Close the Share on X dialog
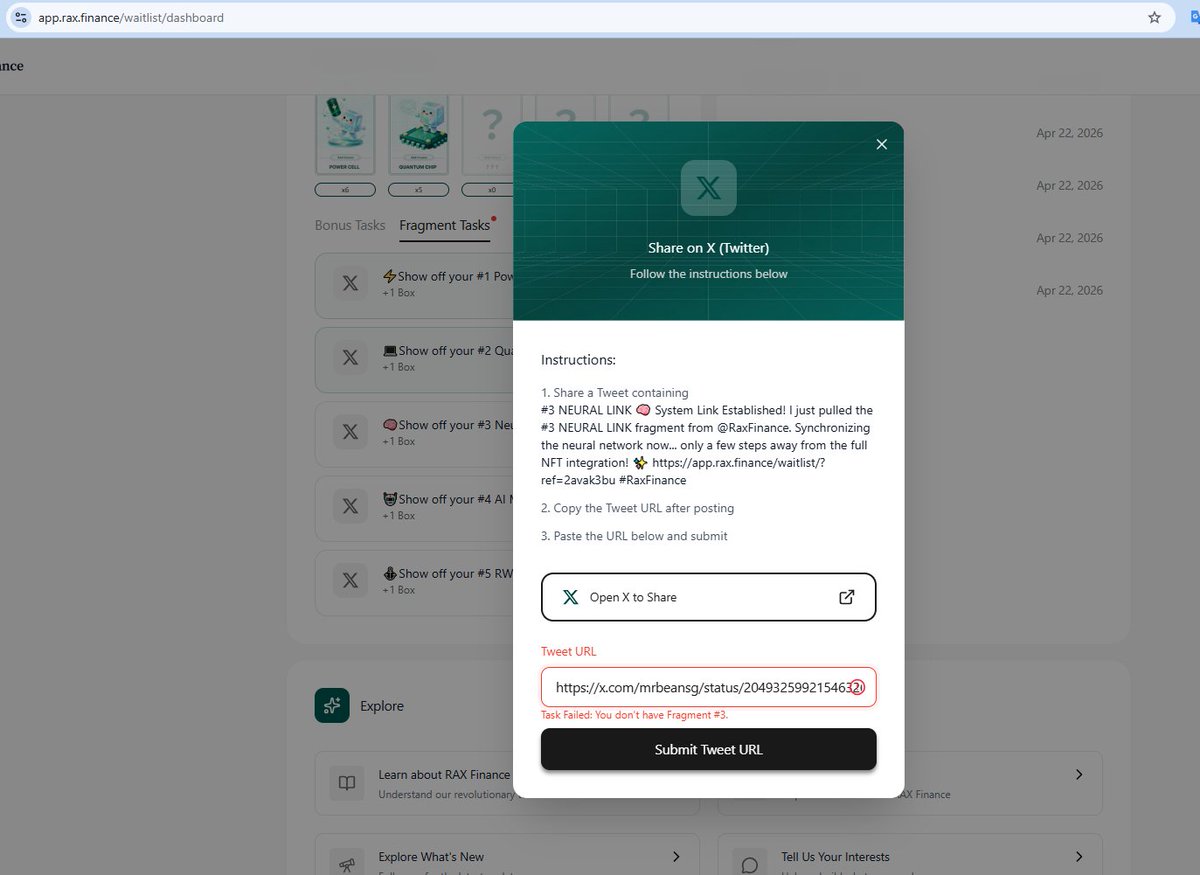The image size is (1200, 875). click(881, 144)
